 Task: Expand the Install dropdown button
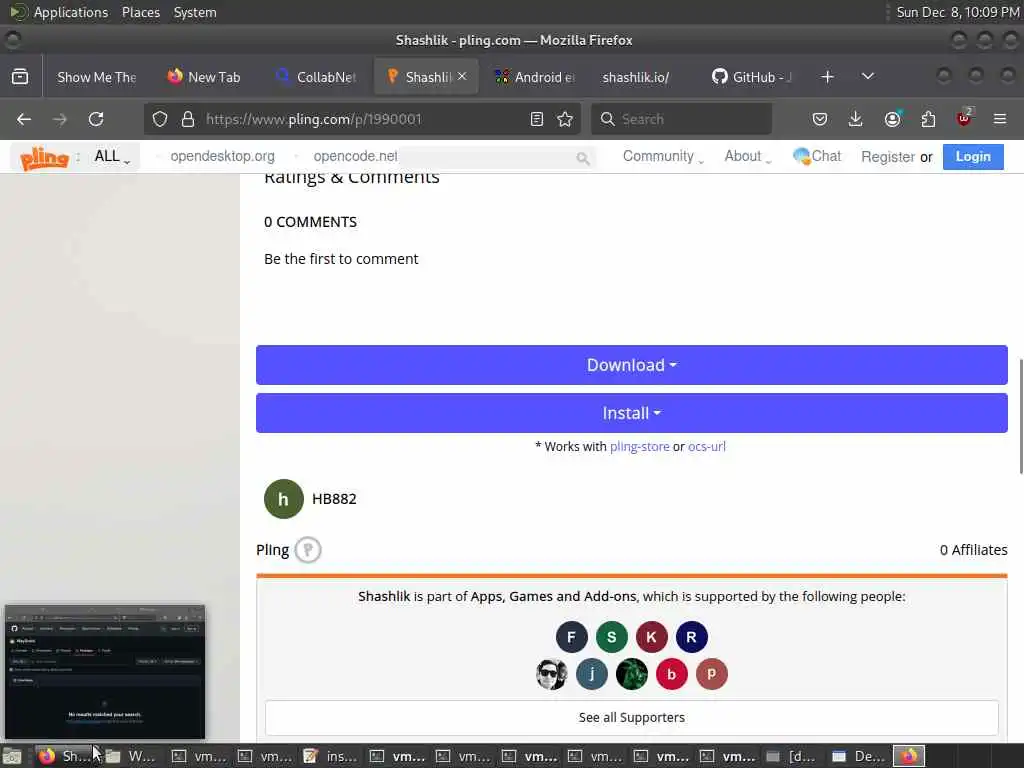pos(632,413)
